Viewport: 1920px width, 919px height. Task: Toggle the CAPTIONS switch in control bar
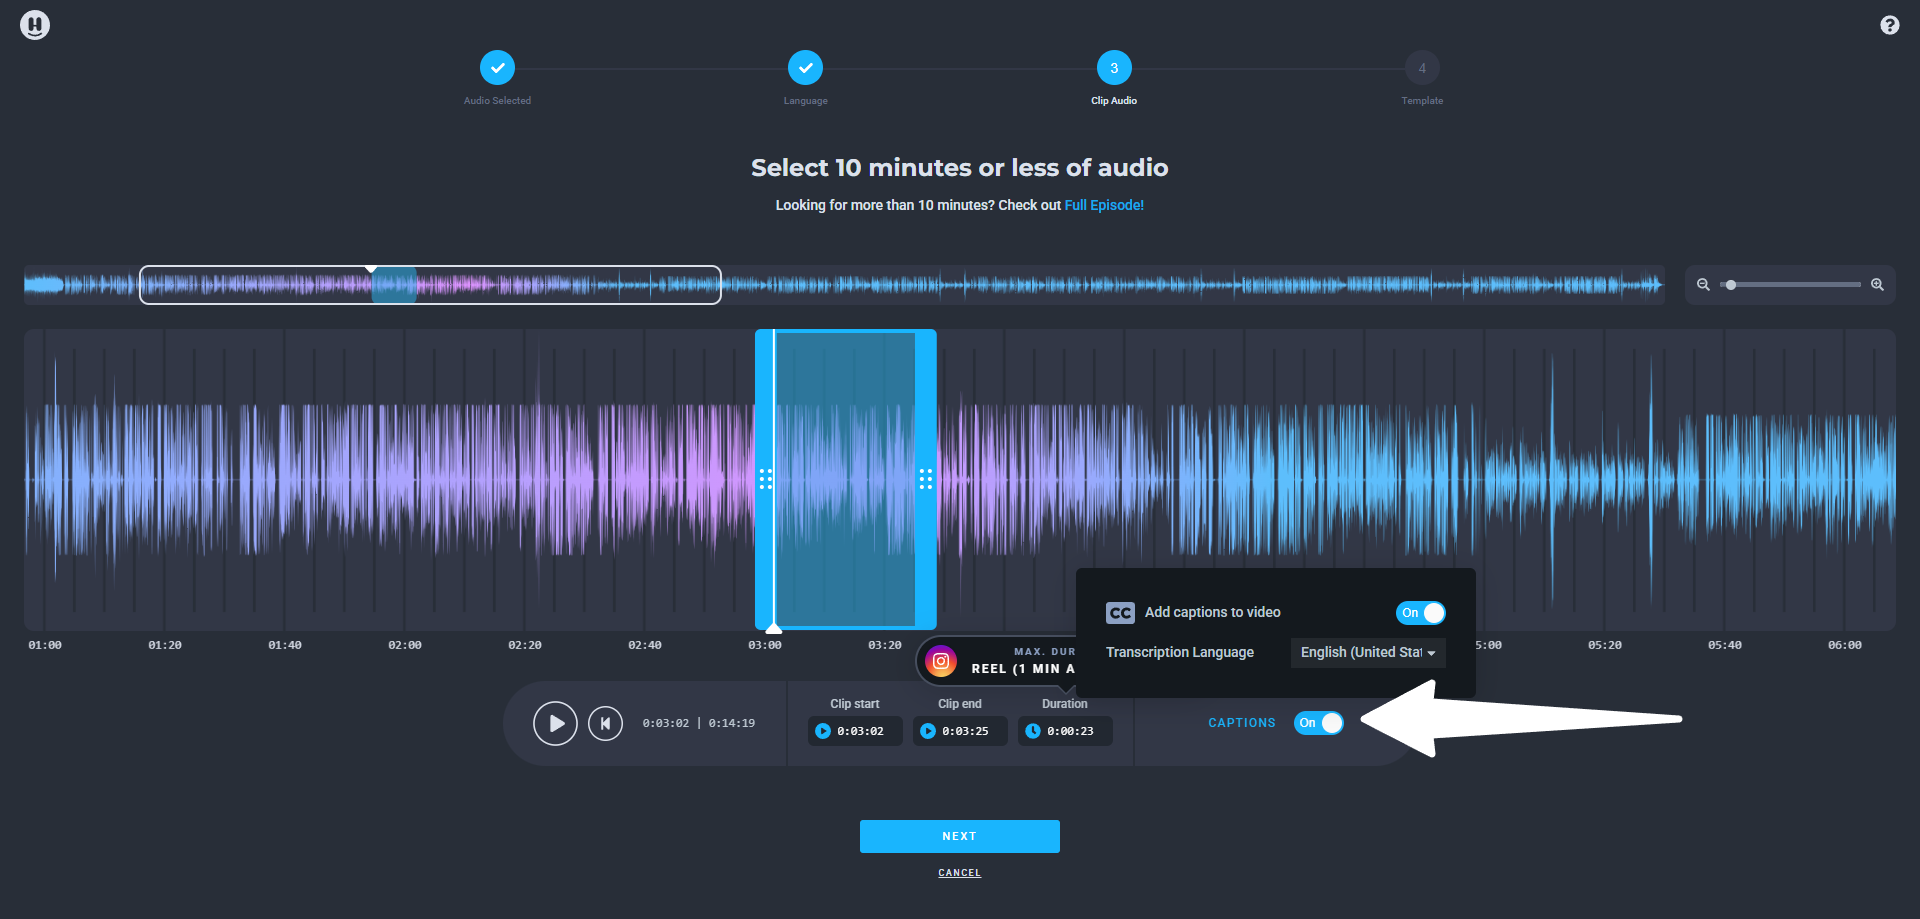(1319, 723)
